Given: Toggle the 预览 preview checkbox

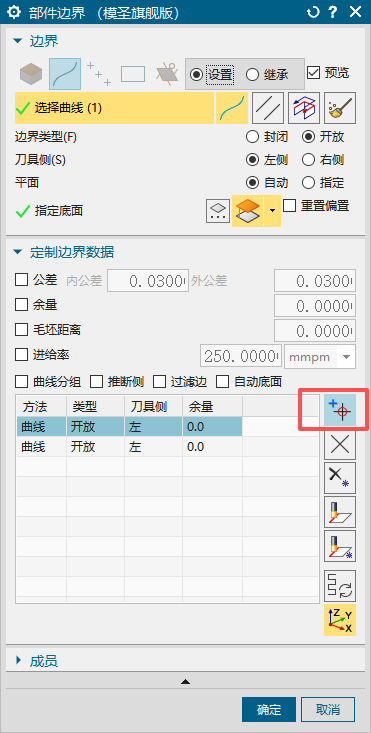Looking at the screenshot, I should 328,72.
